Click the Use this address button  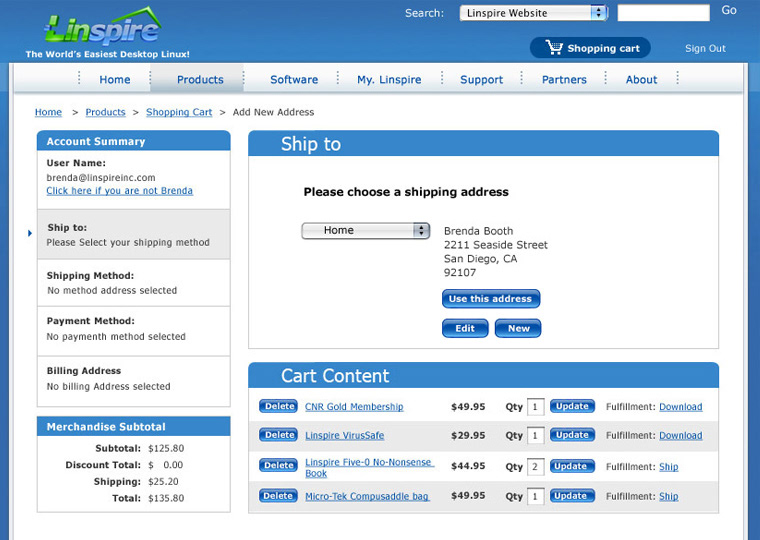pyautogui.click(x=491, y=299)
